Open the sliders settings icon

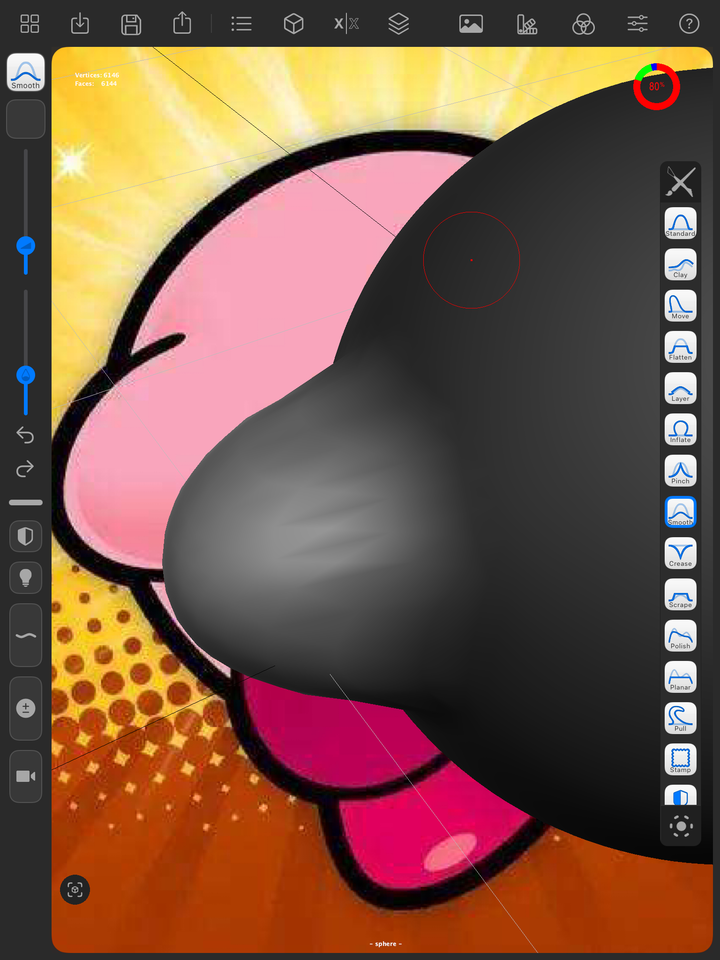click(637, 24)
